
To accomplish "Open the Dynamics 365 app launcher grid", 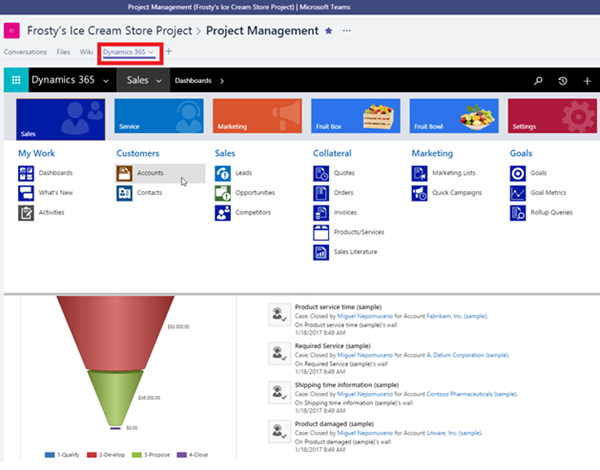I will pos(16,80).
